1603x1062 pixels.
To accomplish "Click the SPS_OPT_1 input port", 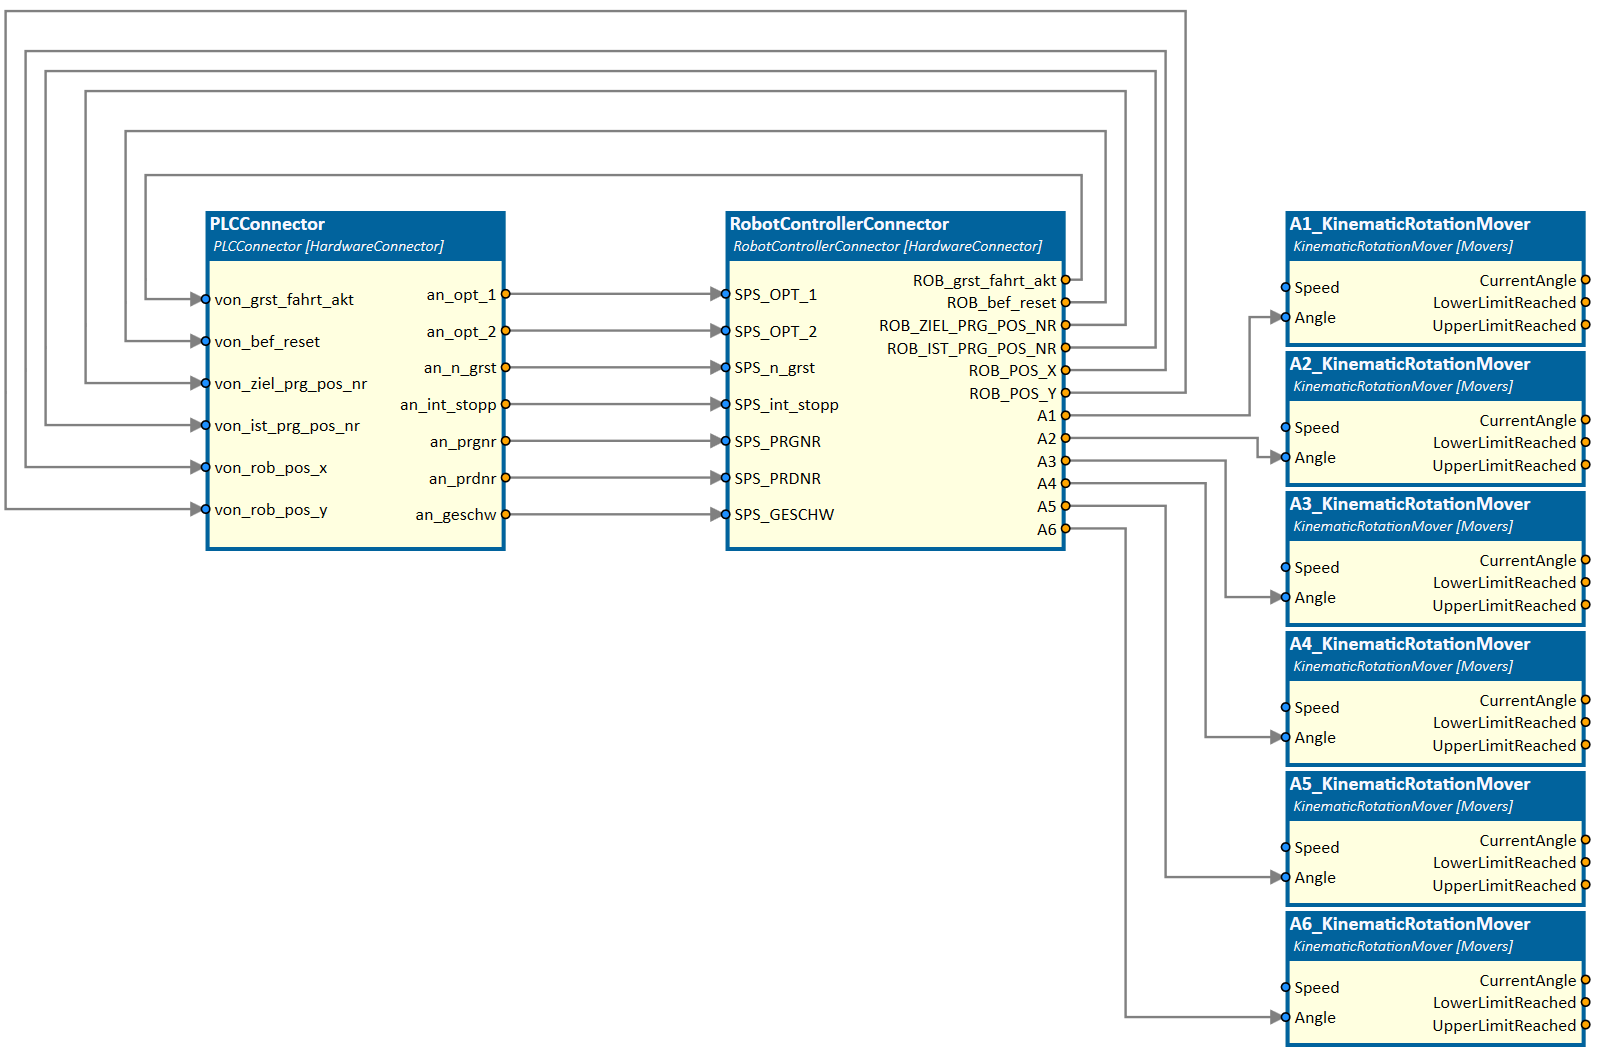I will point(726,294).
